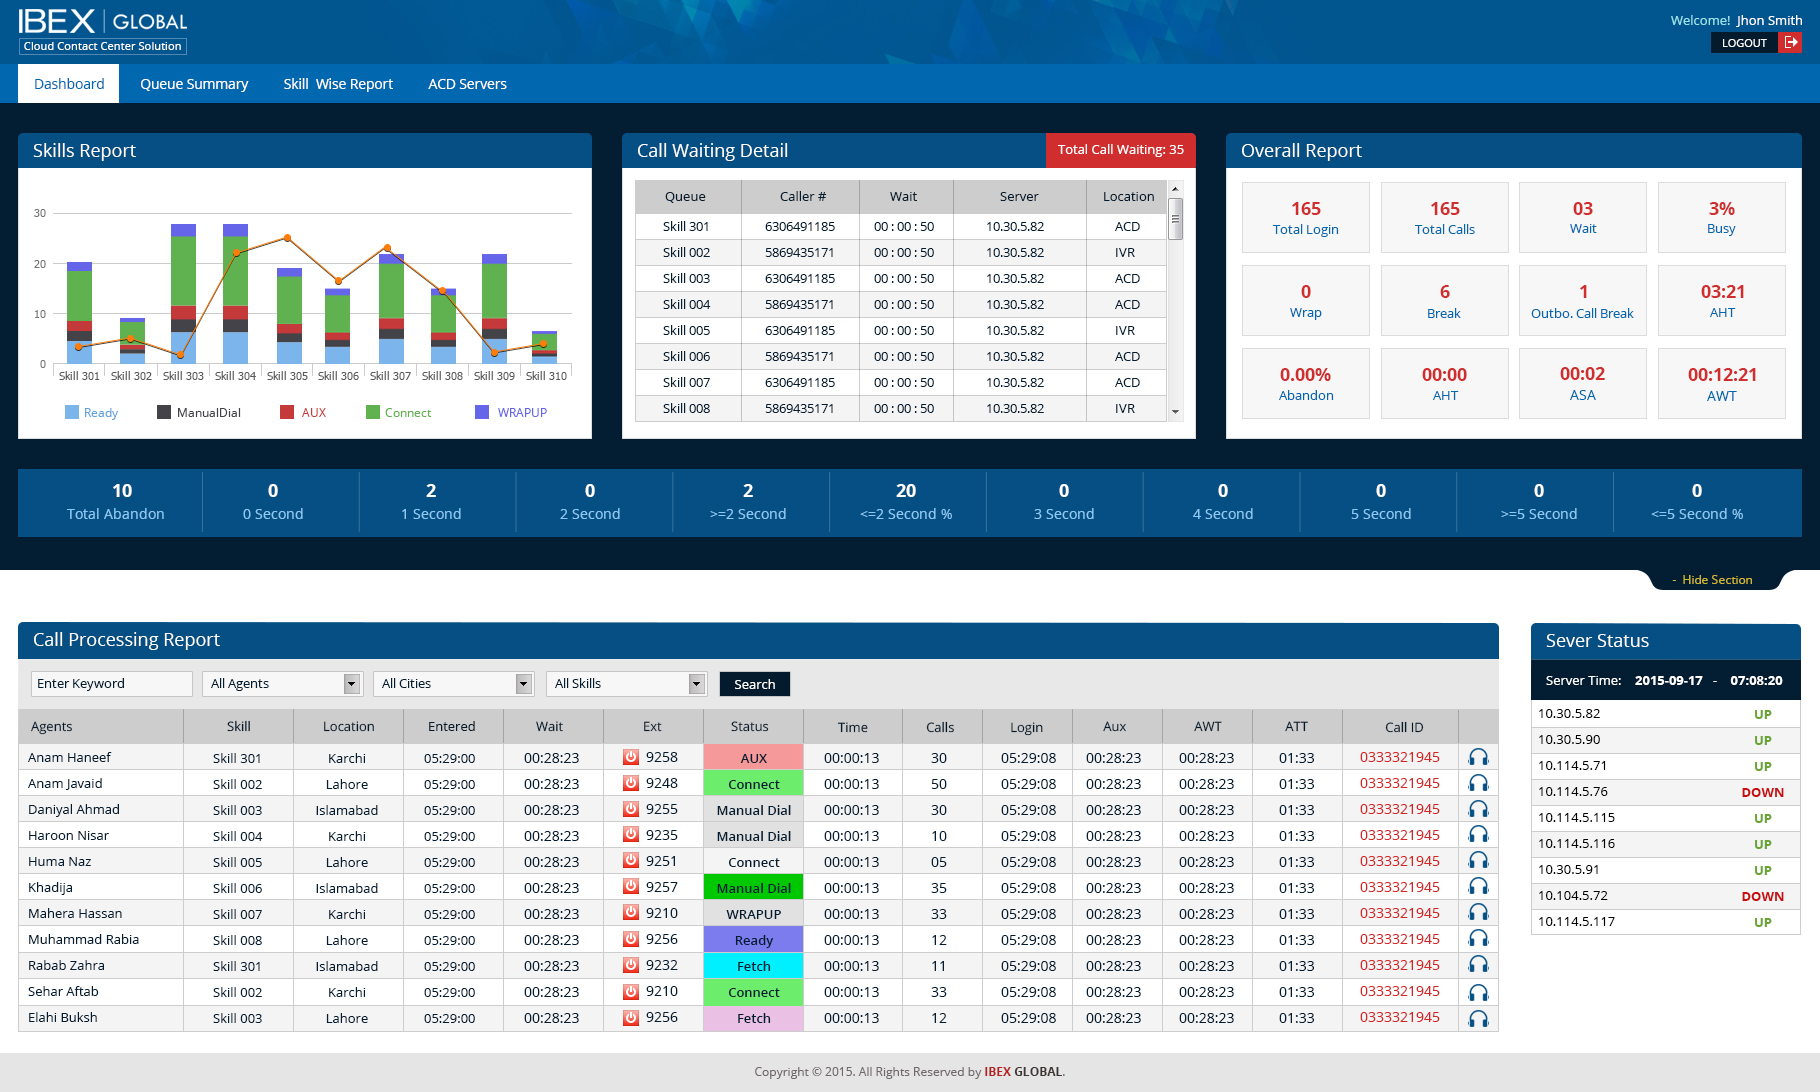Click the Hide Section link
1820x1092 pixels.
[x=1716, y=580]
